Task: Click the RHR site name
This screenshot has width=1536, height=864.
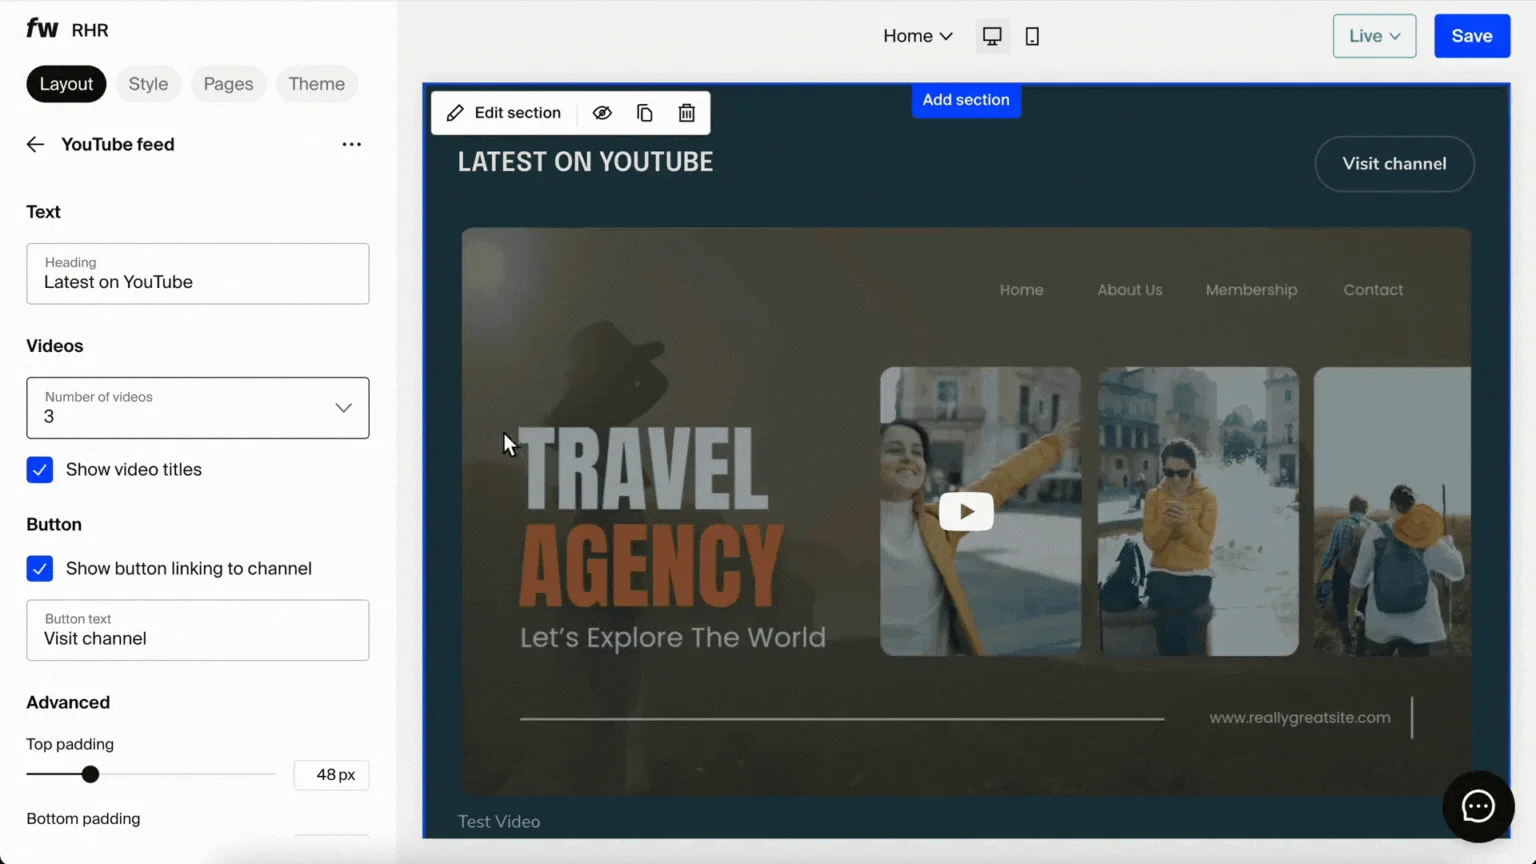Action: pyautogui.click(x=90, y=30)
